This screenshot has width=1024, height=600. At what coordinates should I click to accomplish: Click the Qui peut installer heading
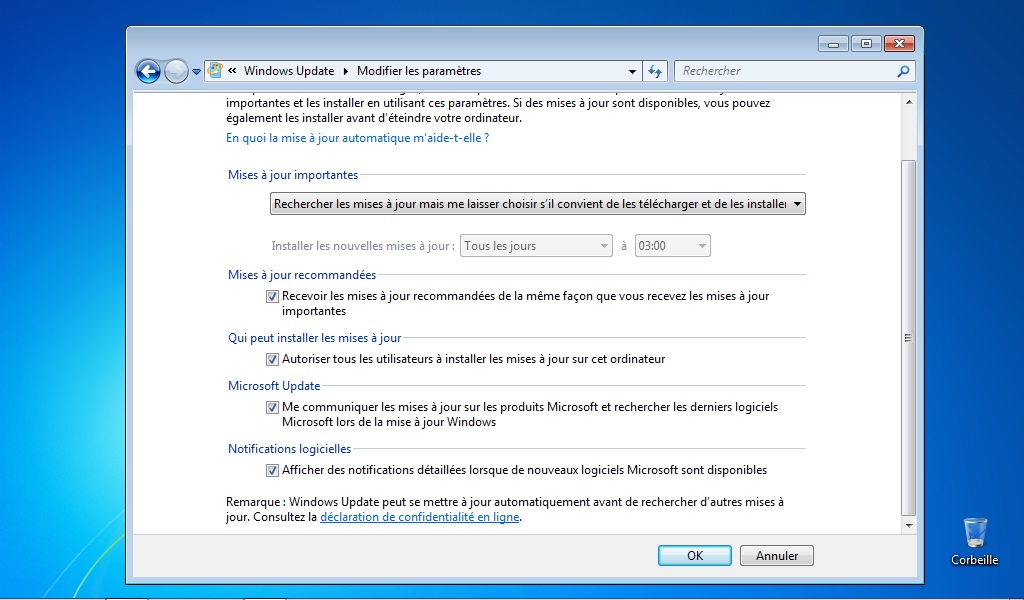coord(314,338)
